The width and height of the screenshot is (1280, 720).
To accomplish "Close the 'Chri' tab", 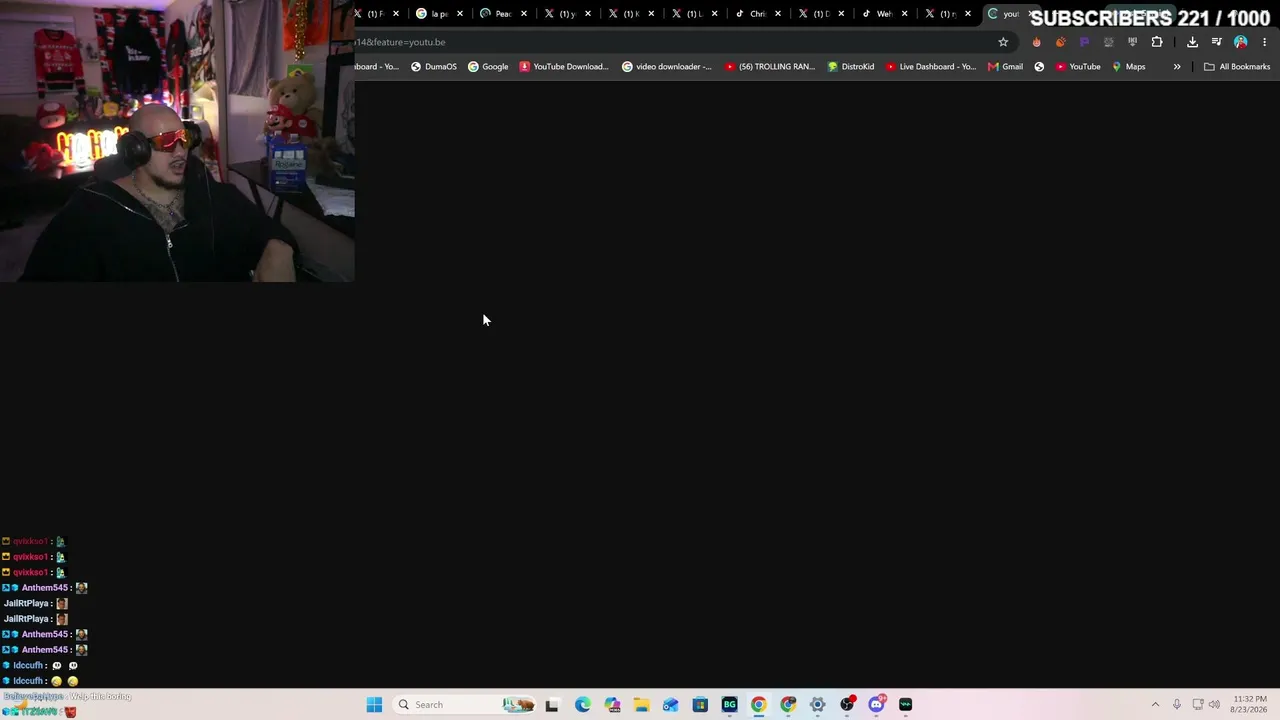I will [778, 14].
